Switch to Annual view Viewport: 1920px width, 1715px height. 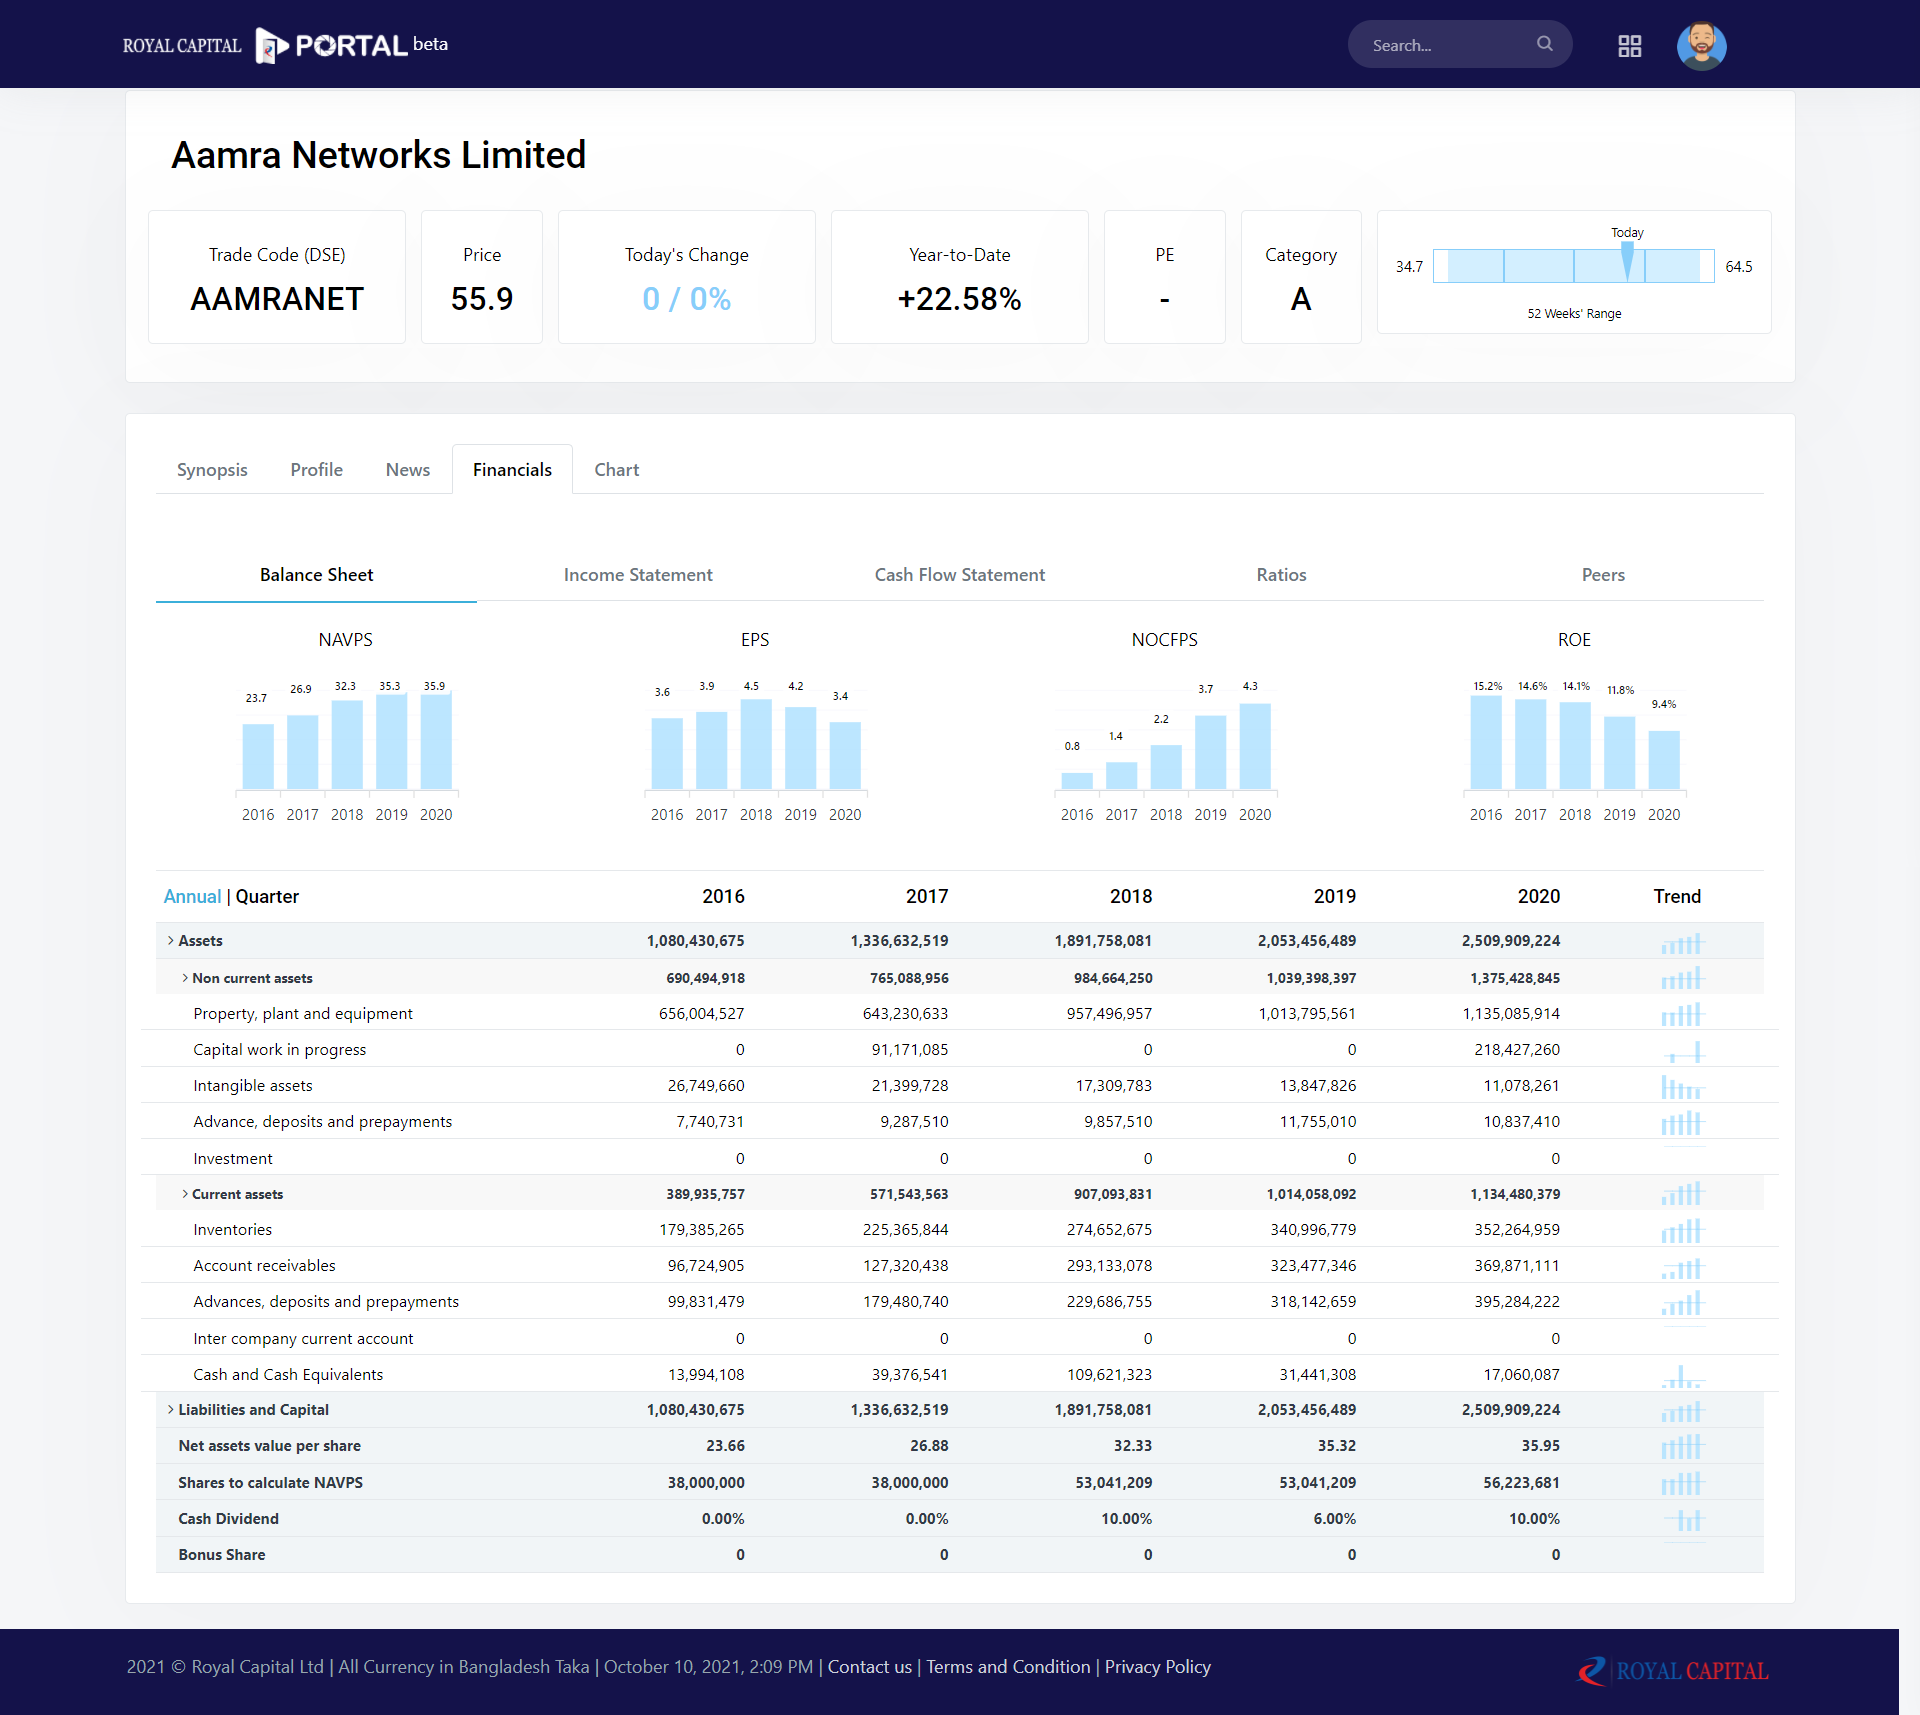(x=192, y=897)
